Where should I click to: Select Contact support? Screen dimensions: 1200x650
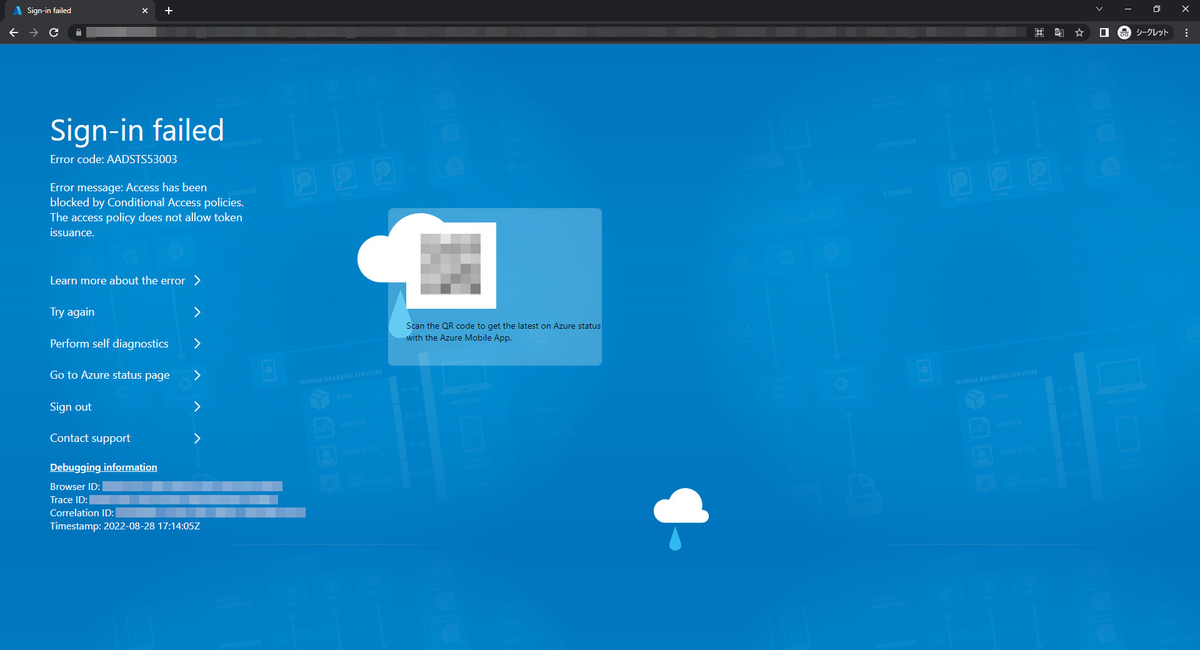(90, 438)
